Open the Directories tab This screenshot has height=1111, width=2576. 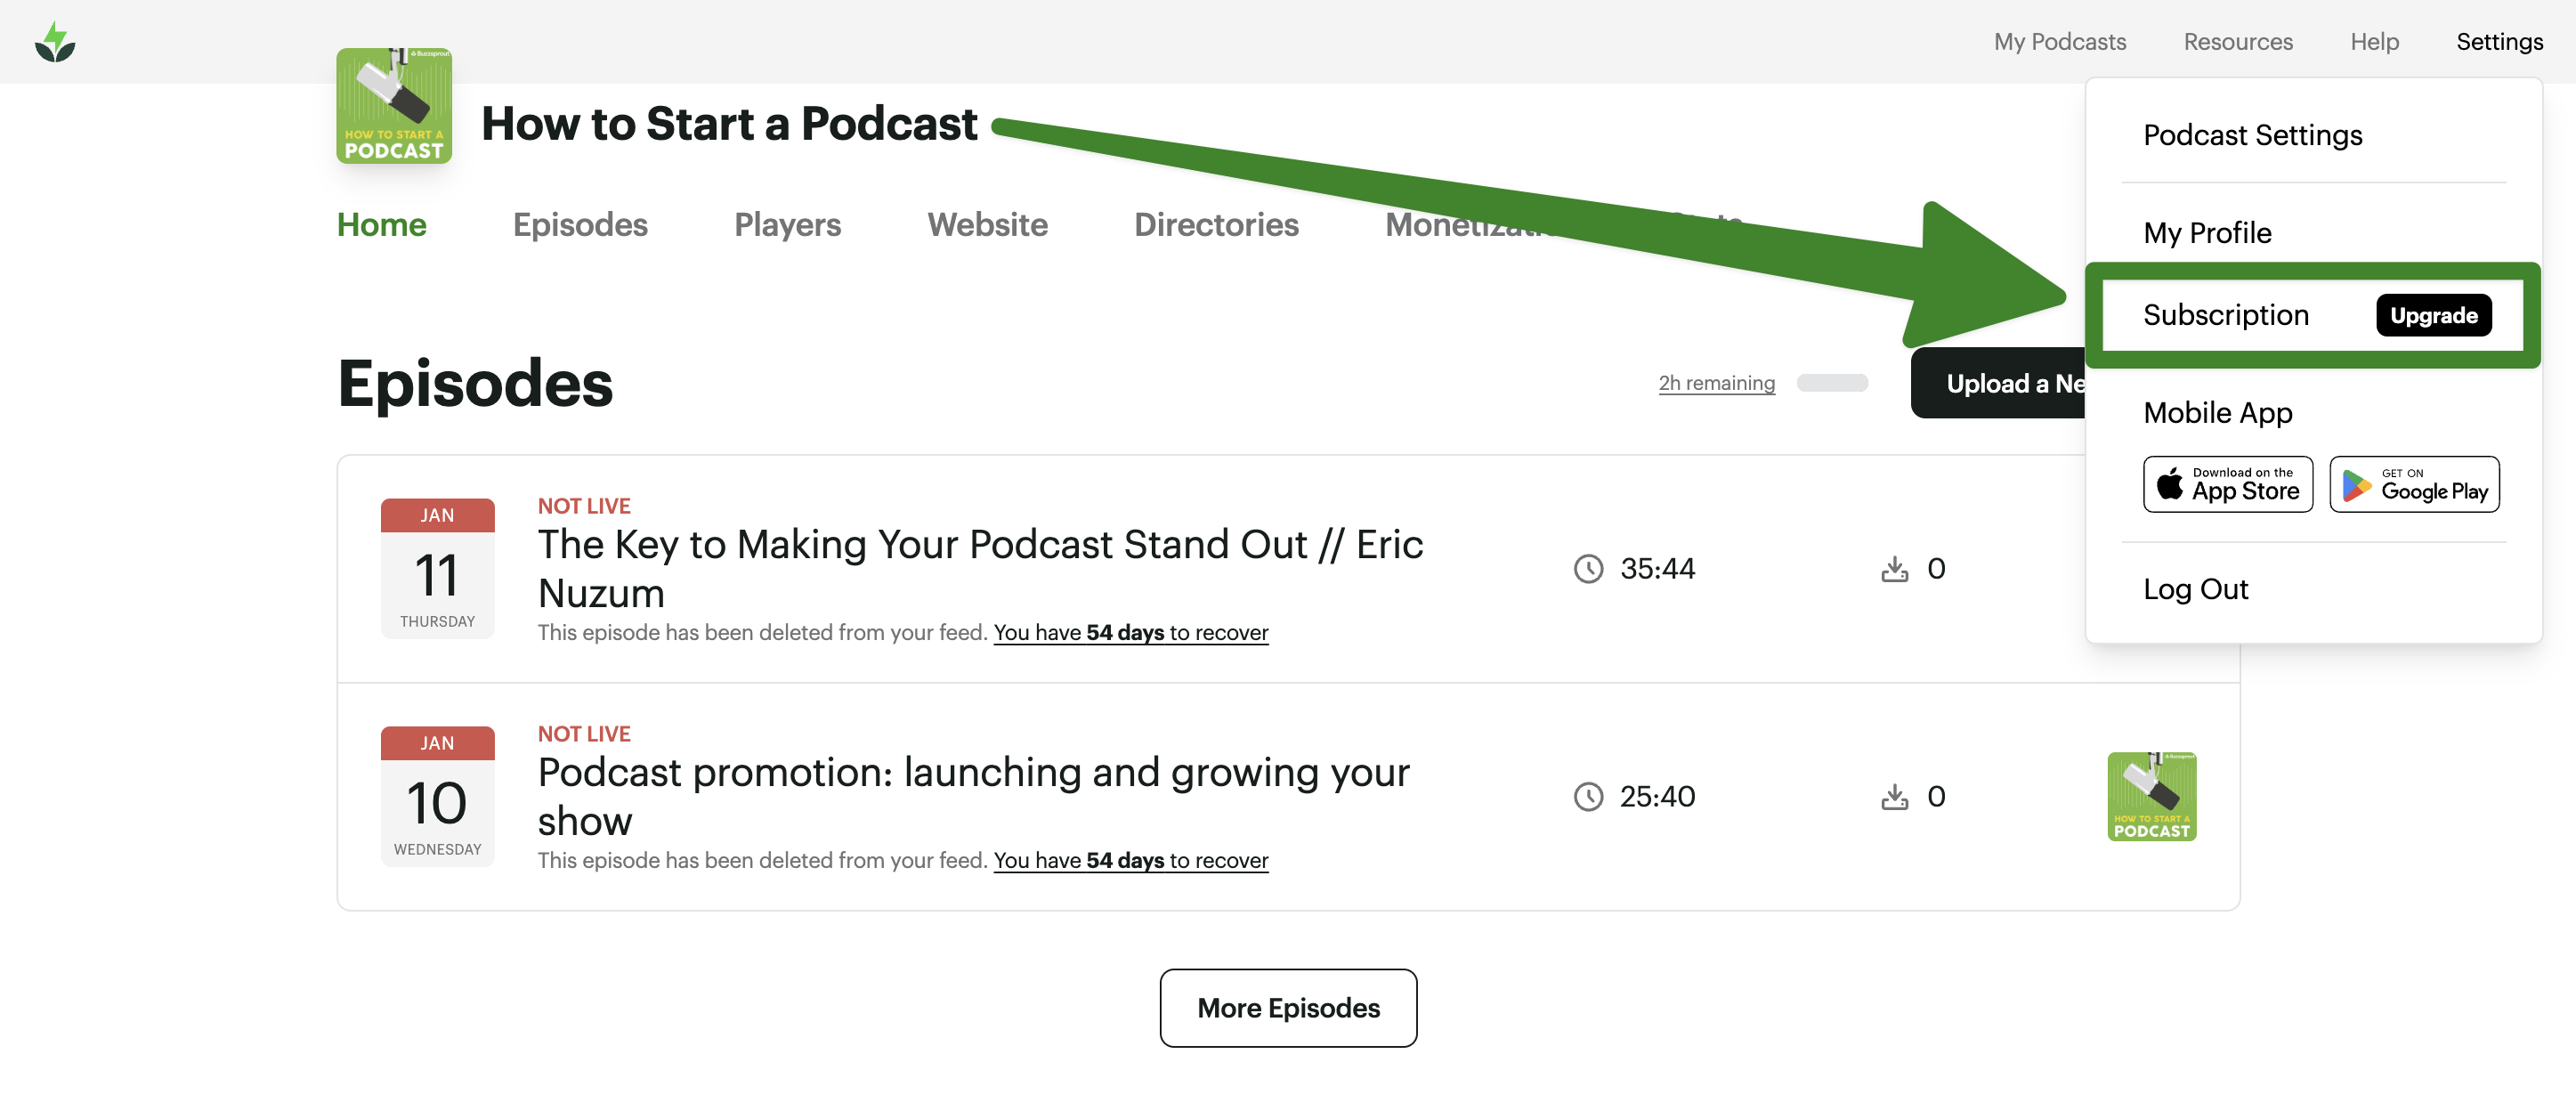click(1215, 224)
